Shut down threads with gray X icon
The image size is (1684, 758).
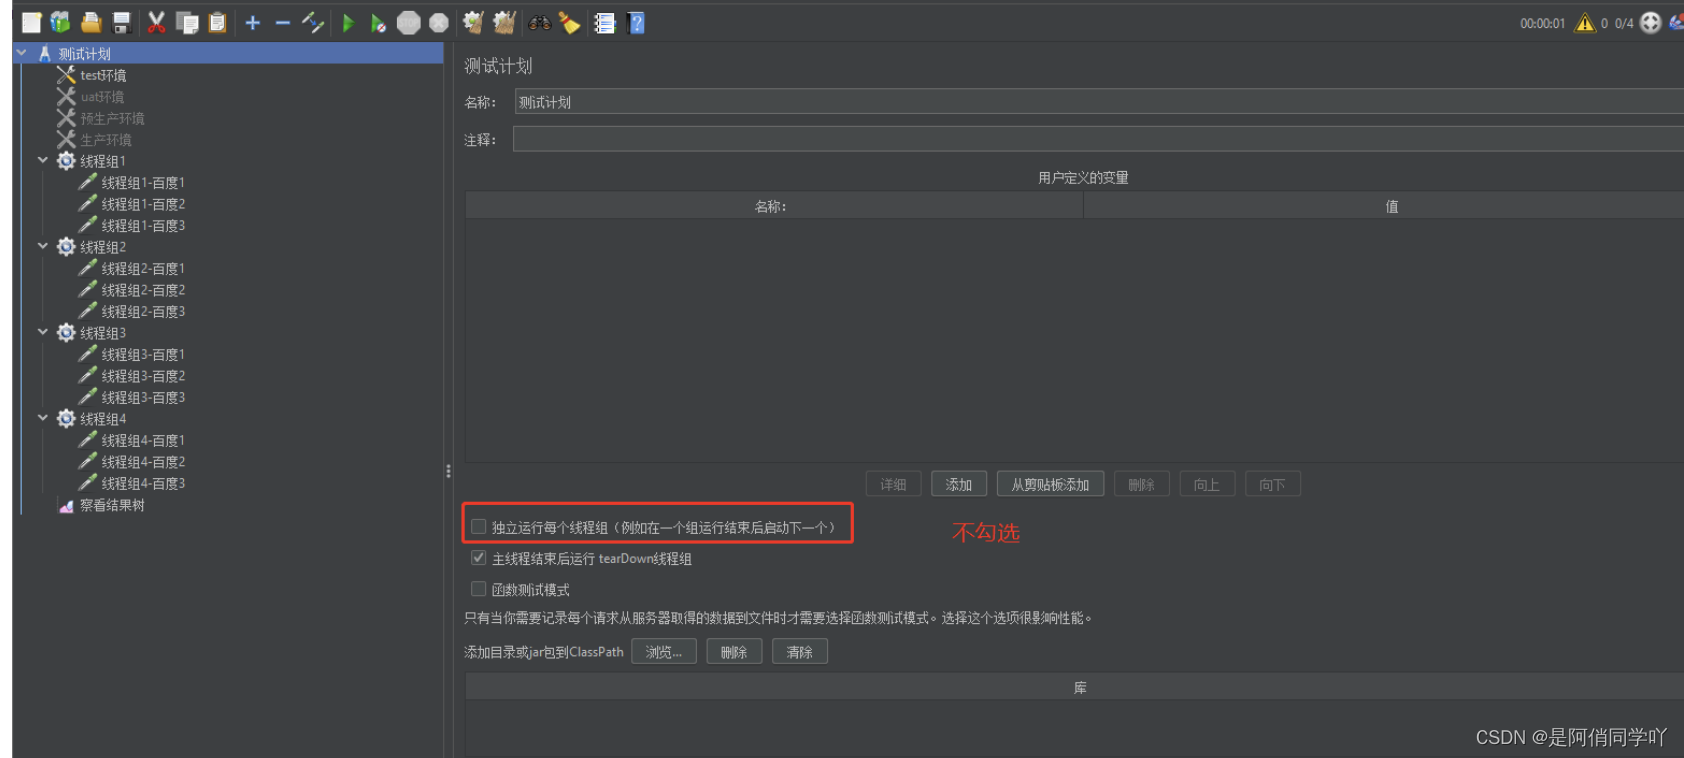(x=439, y=23)
